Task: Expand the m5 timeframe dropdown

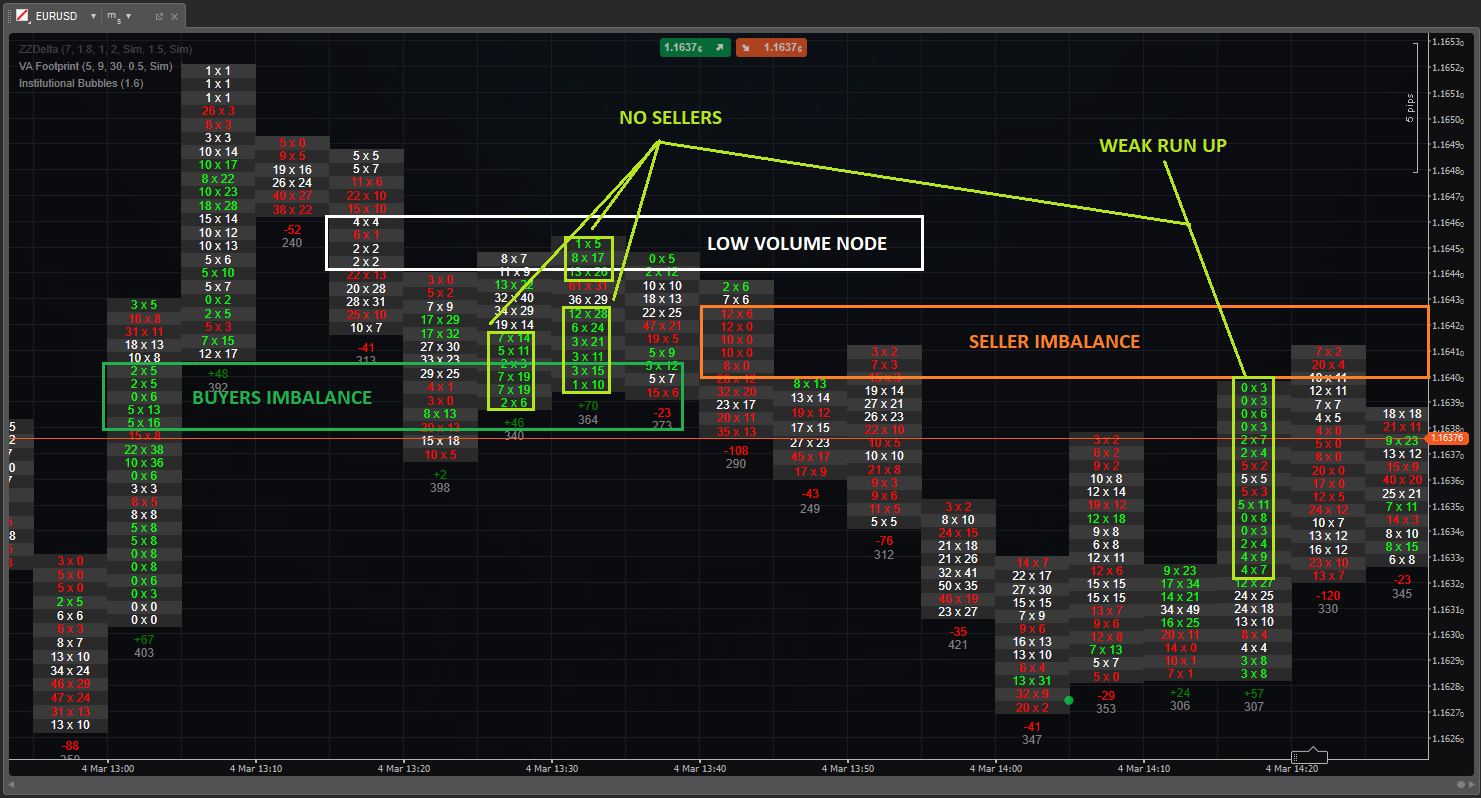Action: pyautogui.click(x=128, y=17)
